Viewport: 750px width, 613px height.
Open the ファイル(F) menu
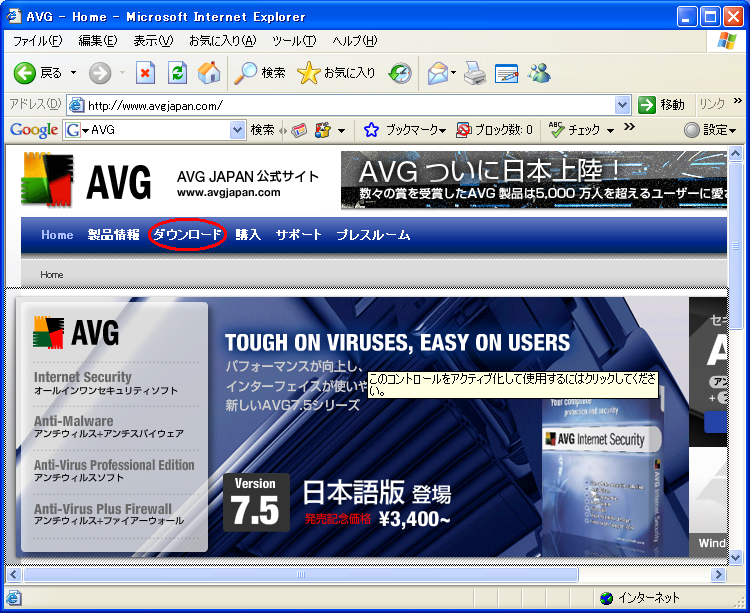(x=38, y=41)
